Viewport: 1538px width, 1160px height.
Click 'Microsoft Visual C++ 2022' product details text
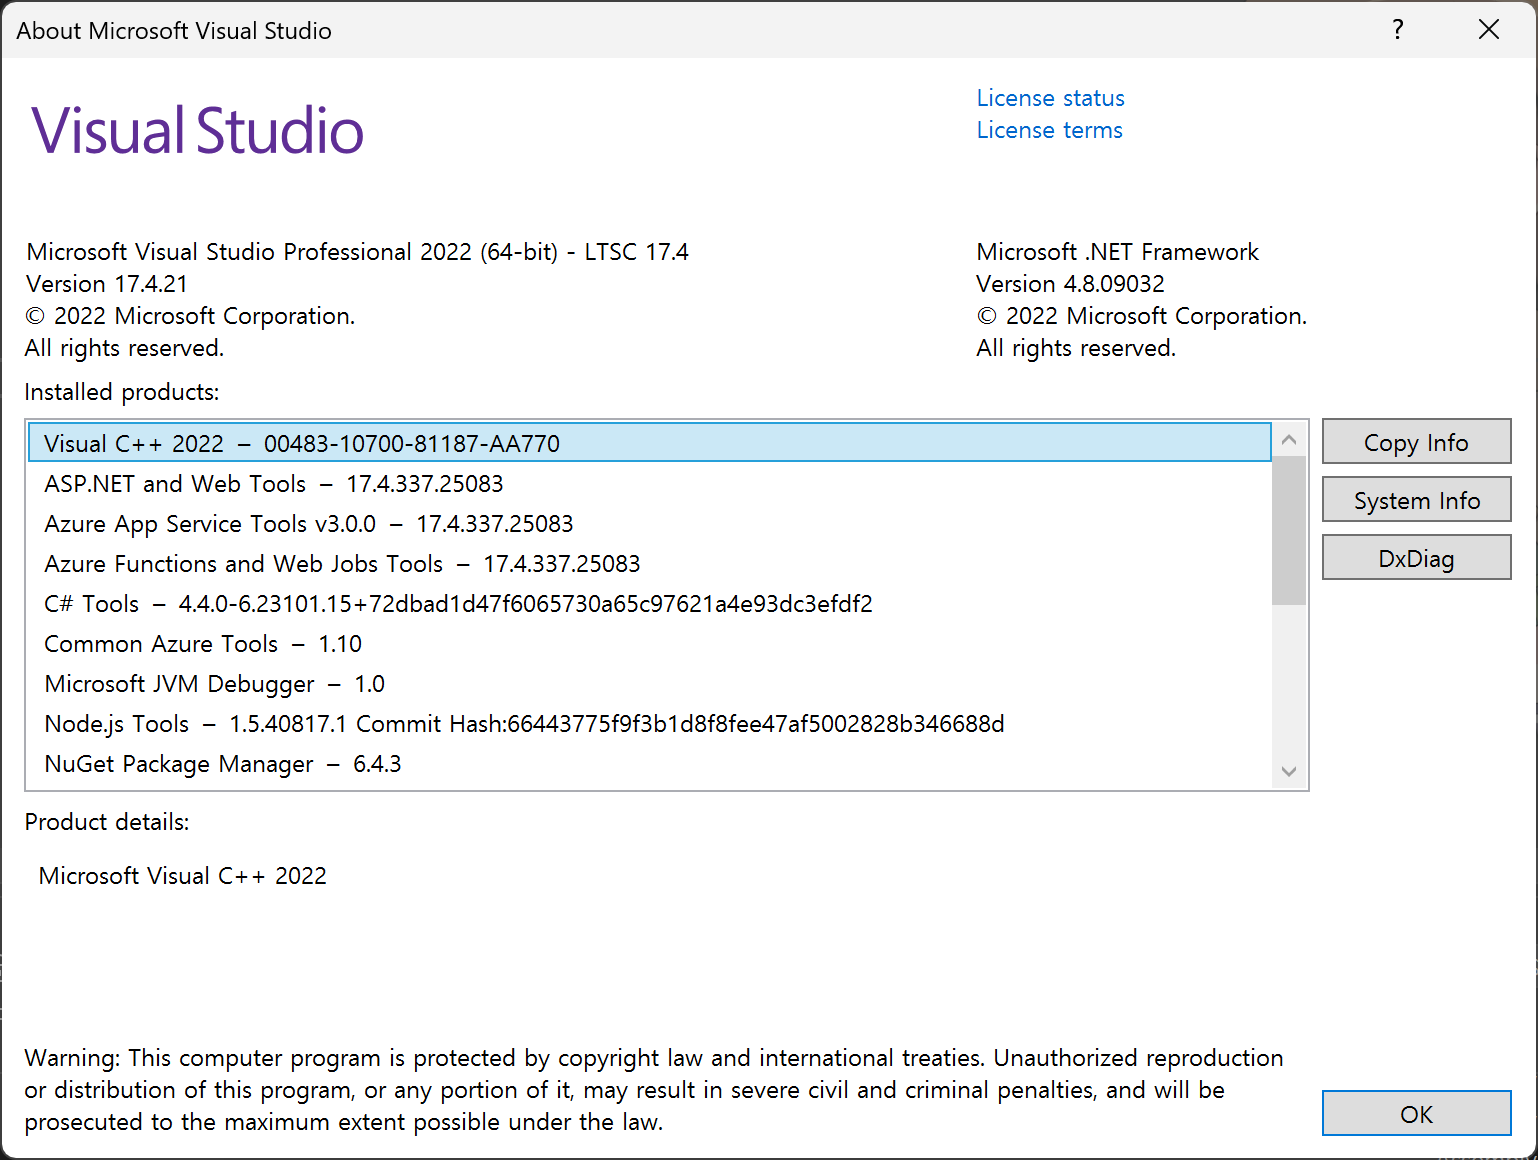click(183, 876)
